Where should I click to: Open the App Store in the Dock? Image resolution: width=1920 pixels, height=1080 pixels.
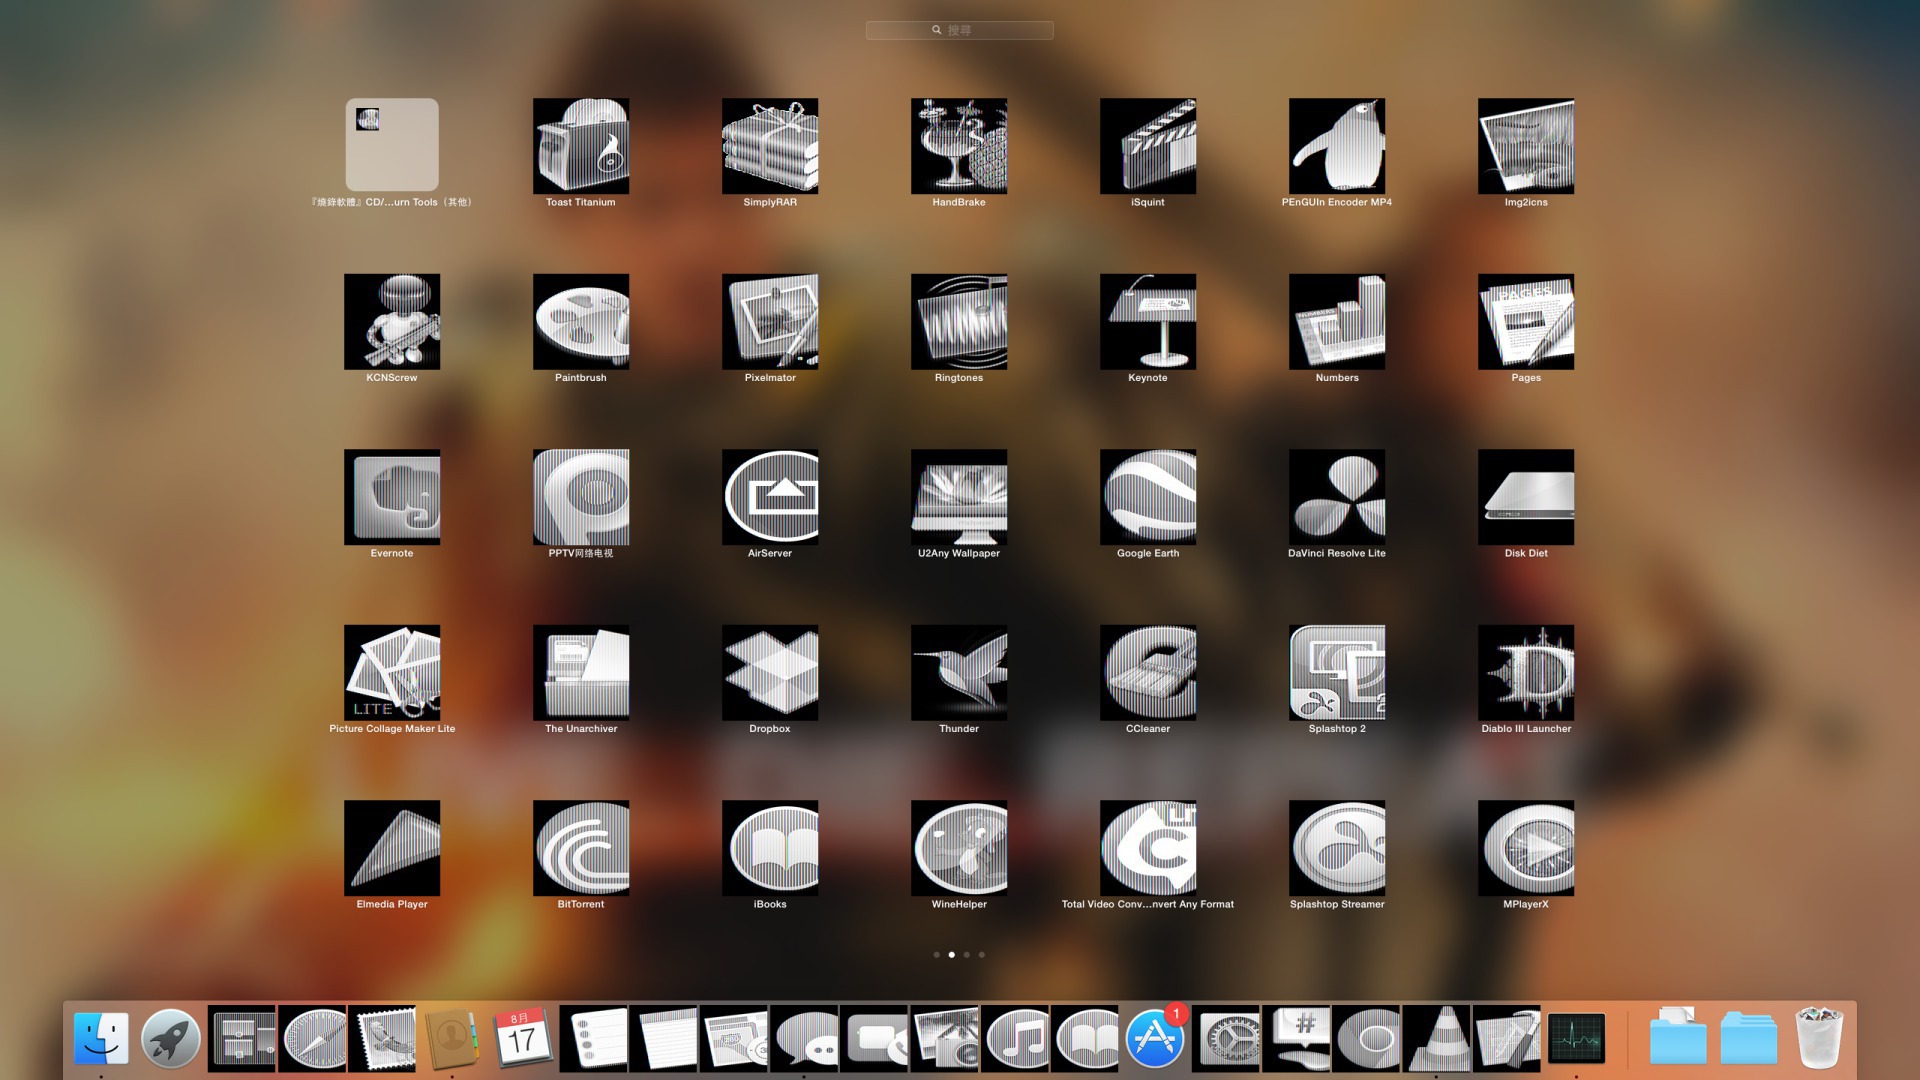1155,1038
